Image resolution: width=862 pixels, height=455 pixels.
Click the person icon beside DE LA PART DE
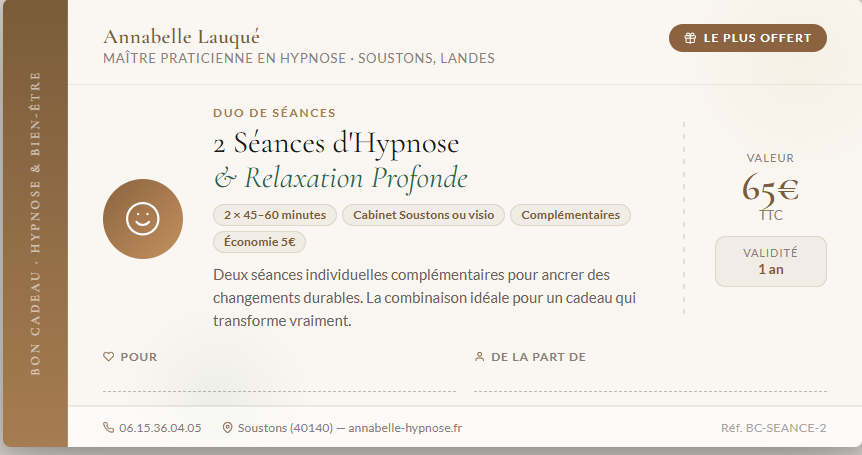479,357
